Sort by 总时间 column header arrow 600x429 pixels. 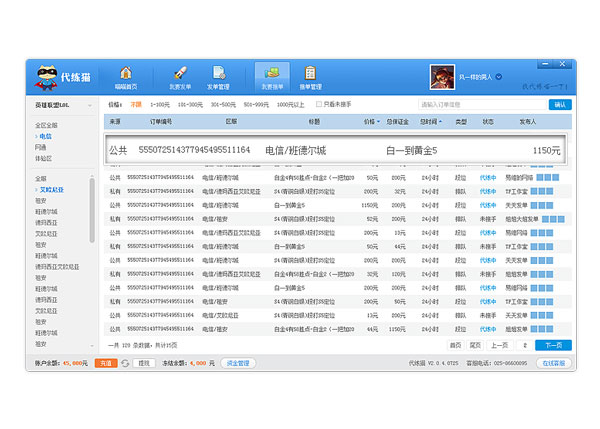click(x=439, y=122)
